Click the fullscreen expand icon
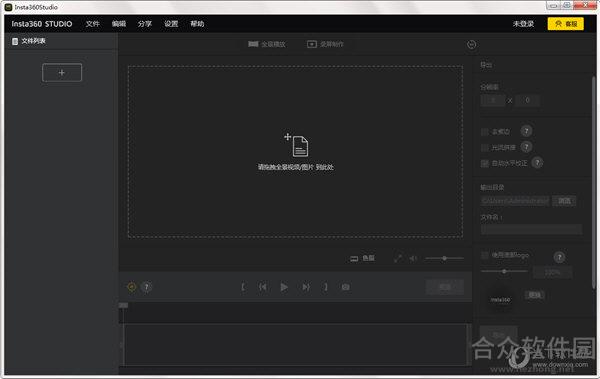The image size is (600, 379). point(398,258)
